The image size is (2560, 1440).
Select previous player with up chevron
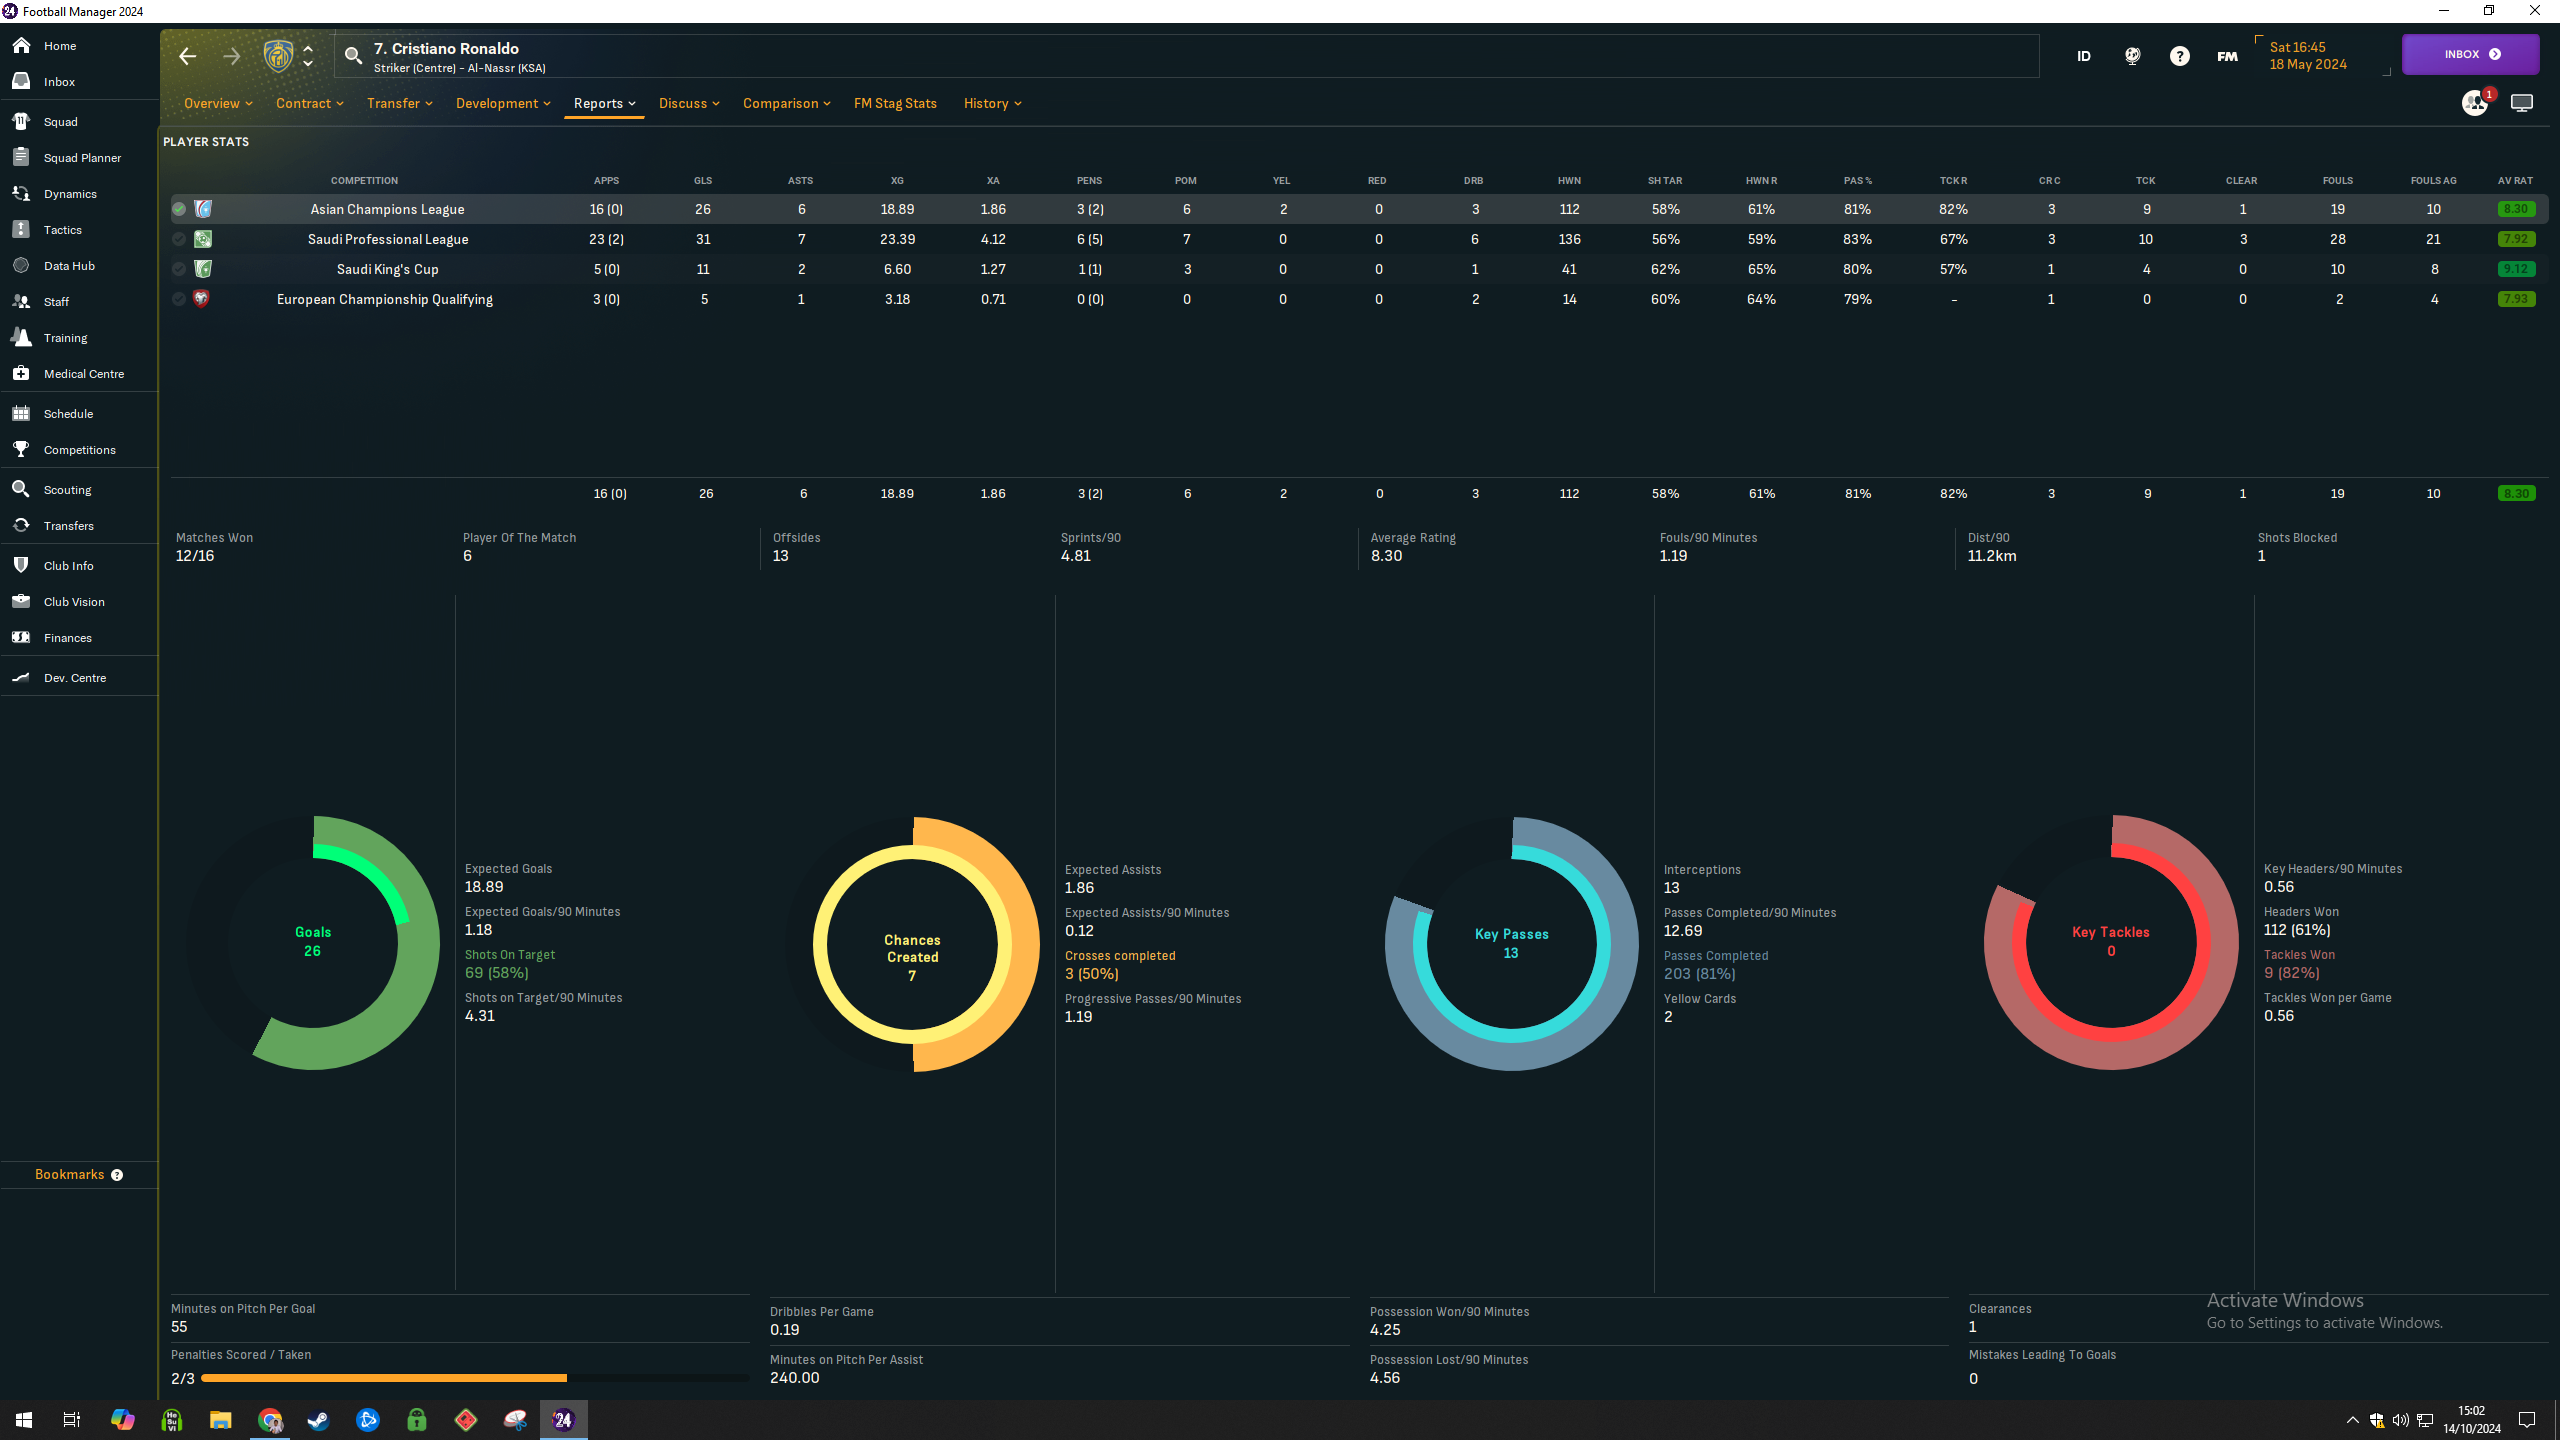pos(308,48)
